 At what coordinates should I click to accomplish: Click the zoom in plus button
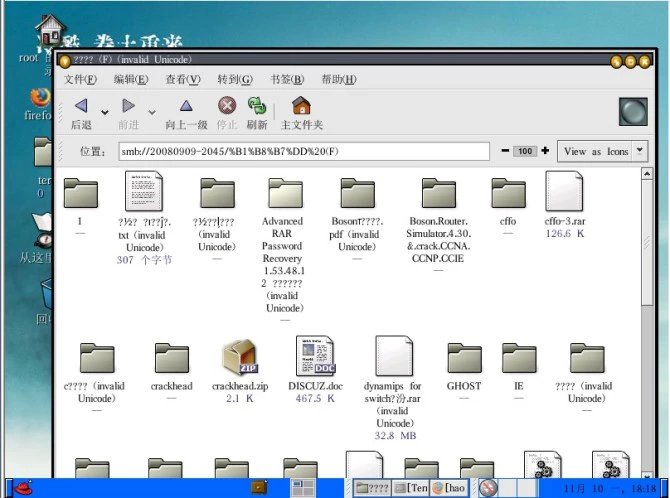[x=545, y=151]
